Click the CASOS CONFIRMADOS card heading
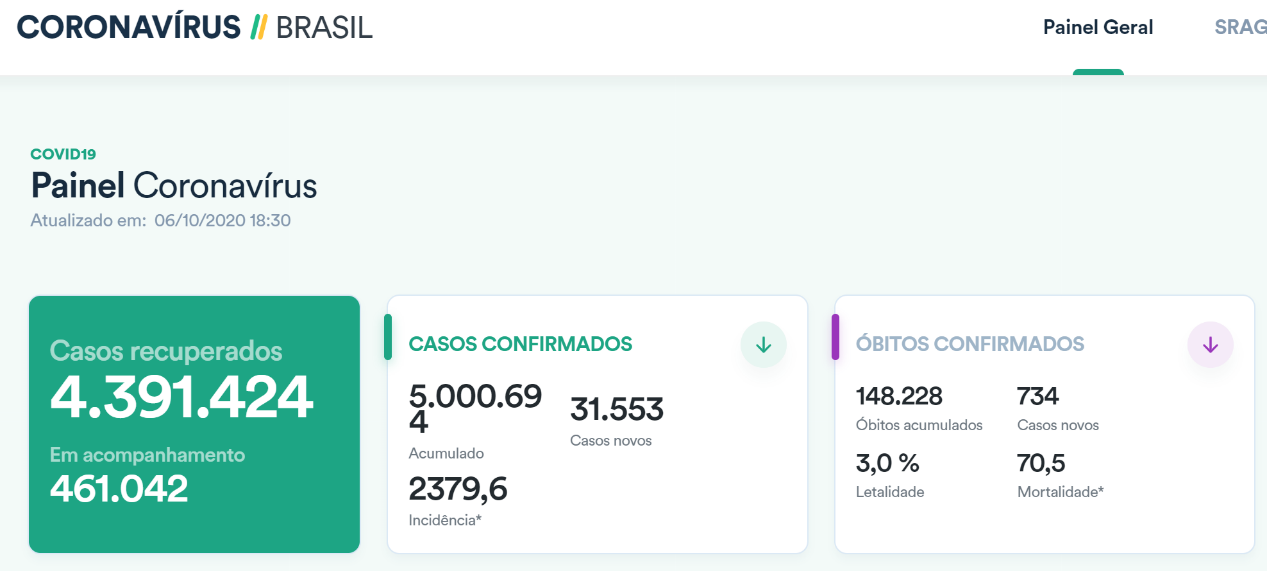 (520, 344)
